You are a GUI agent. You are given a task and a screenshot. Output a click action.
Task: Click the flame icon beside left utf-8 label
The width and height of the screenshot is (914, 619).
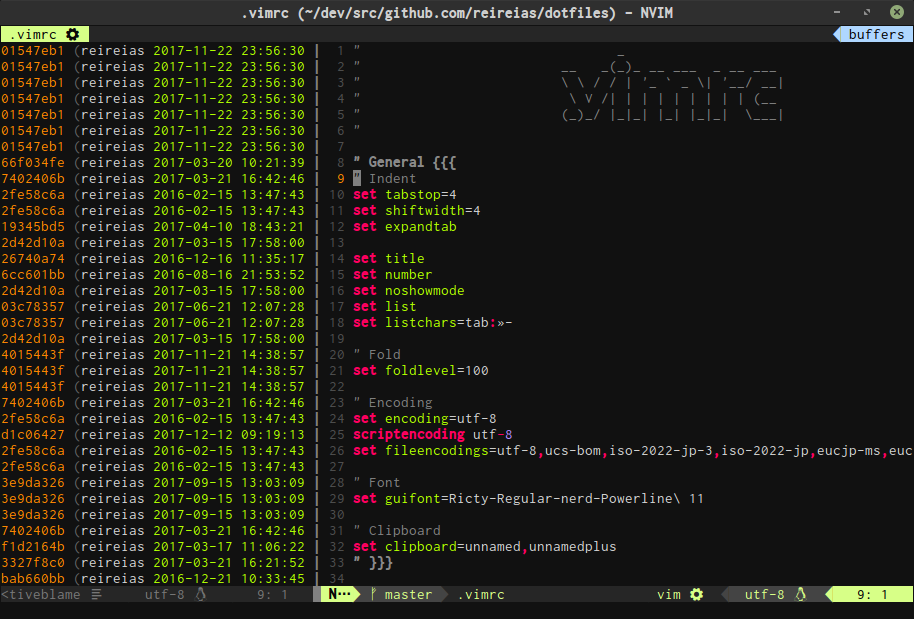point(200,593)
